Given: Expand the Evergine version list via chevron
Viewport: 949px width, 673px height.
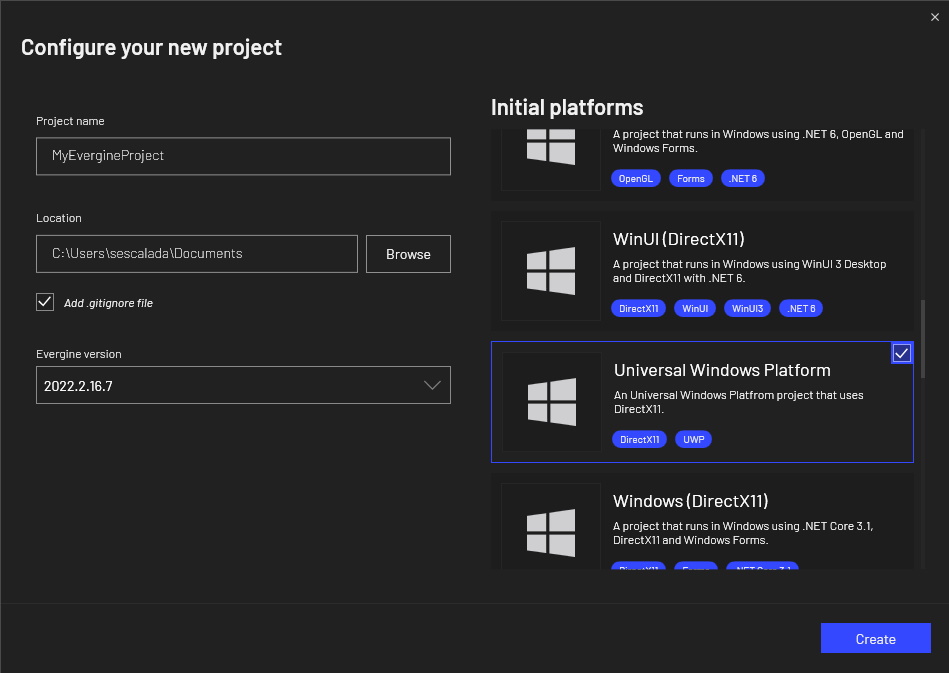Looking at the screenshot, I should click(430, 385).
